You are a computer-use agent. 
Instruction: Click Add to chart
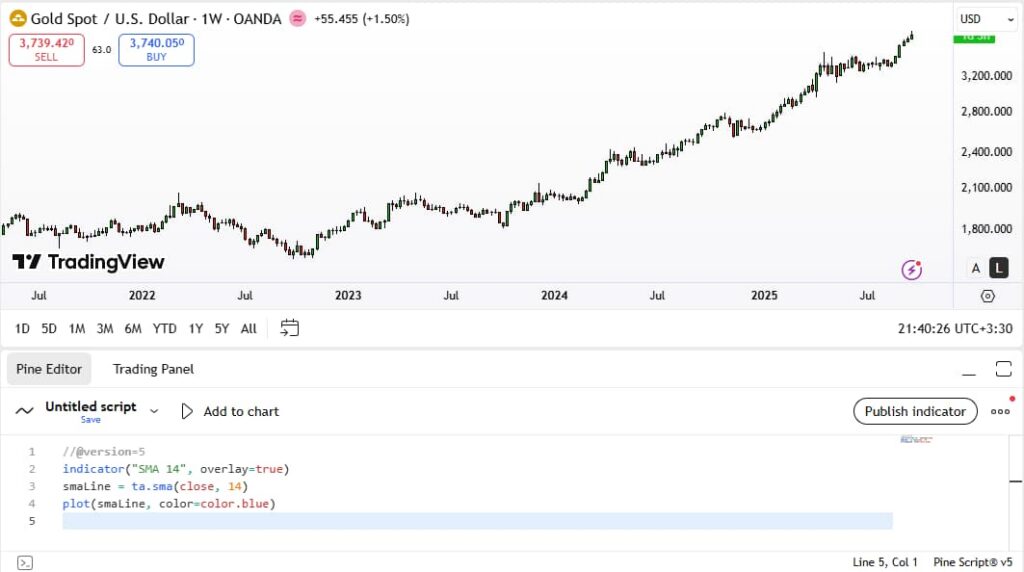[230, 411]
